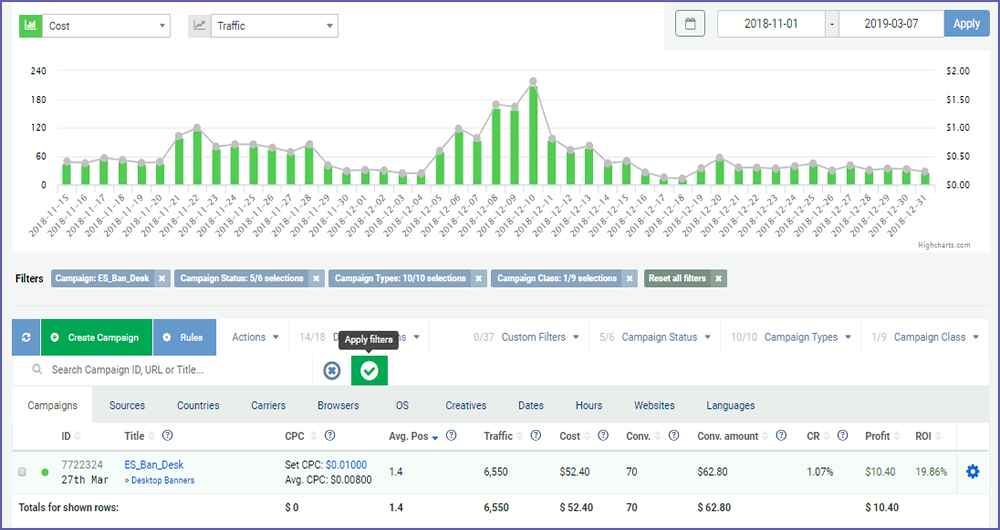
Task: Click the tallest green bar on 2018-12-10
Action: tap(534, 135)
